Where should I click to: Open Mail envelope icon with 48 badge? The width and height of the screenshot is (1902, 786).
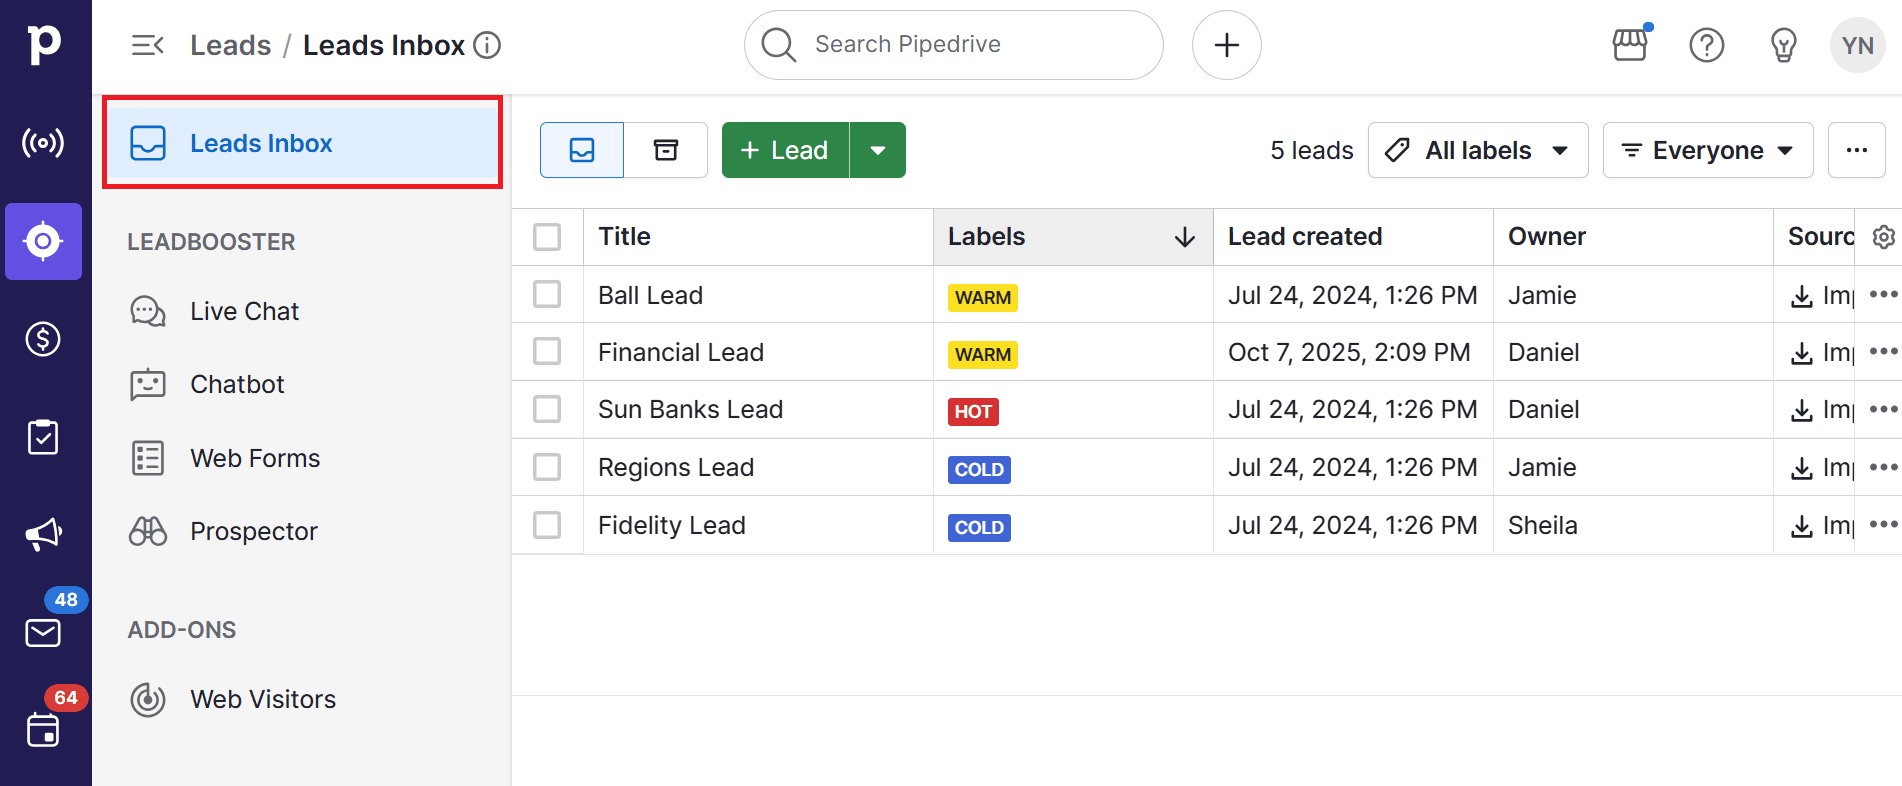point(43,633)
